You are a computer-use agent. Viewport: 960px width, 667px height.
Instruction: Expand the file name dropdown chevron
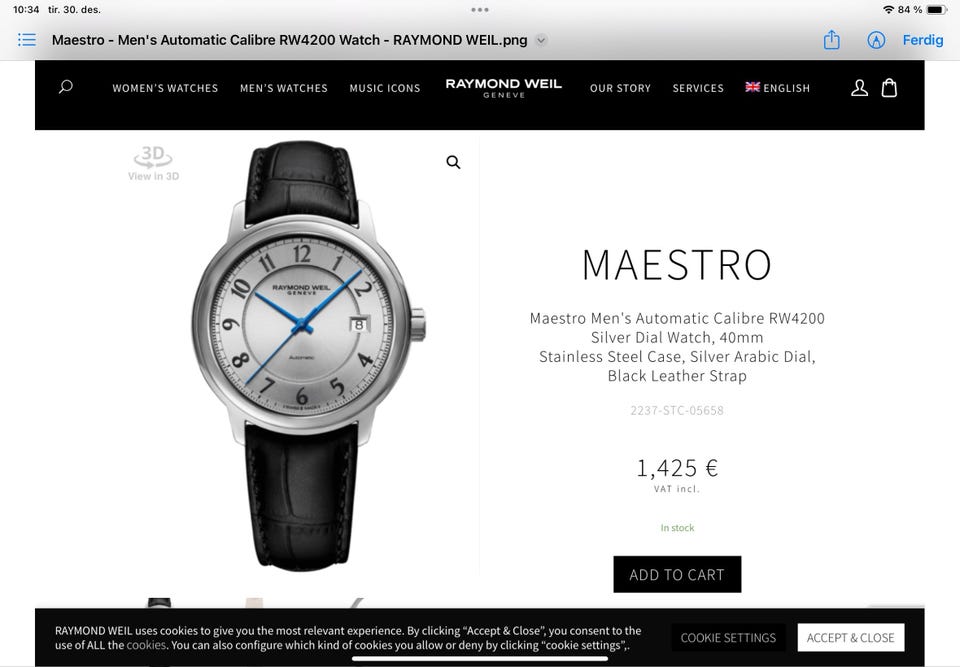point(541,40)
